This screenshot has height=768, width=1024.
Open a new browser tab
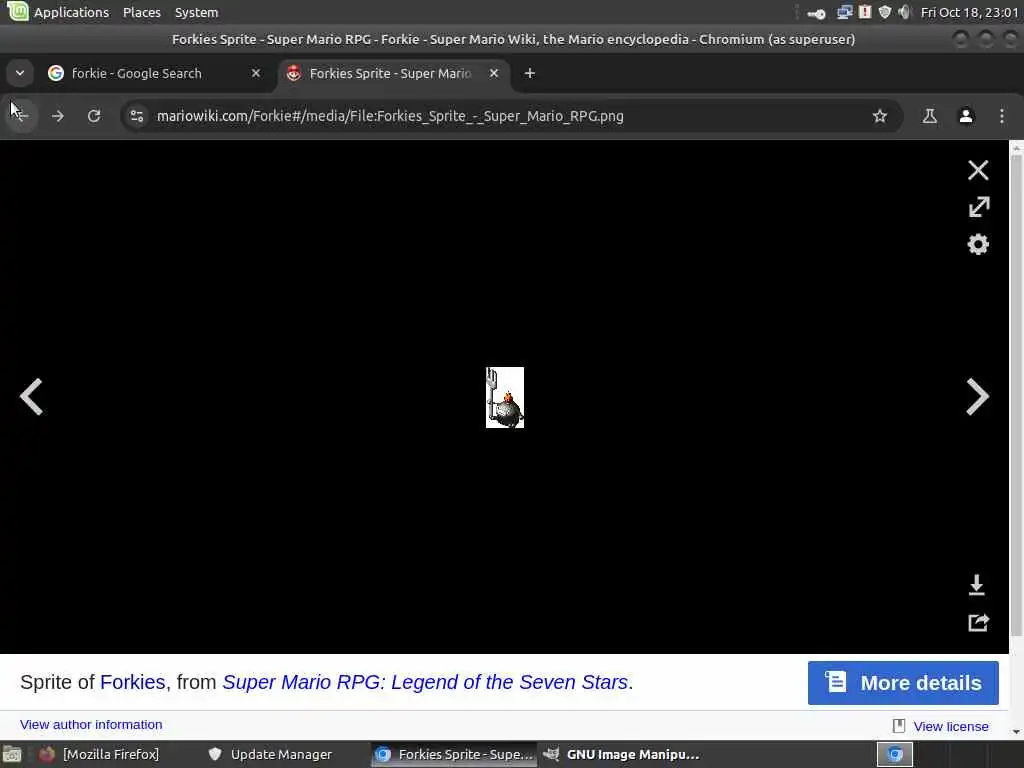[x=530, y=73]
